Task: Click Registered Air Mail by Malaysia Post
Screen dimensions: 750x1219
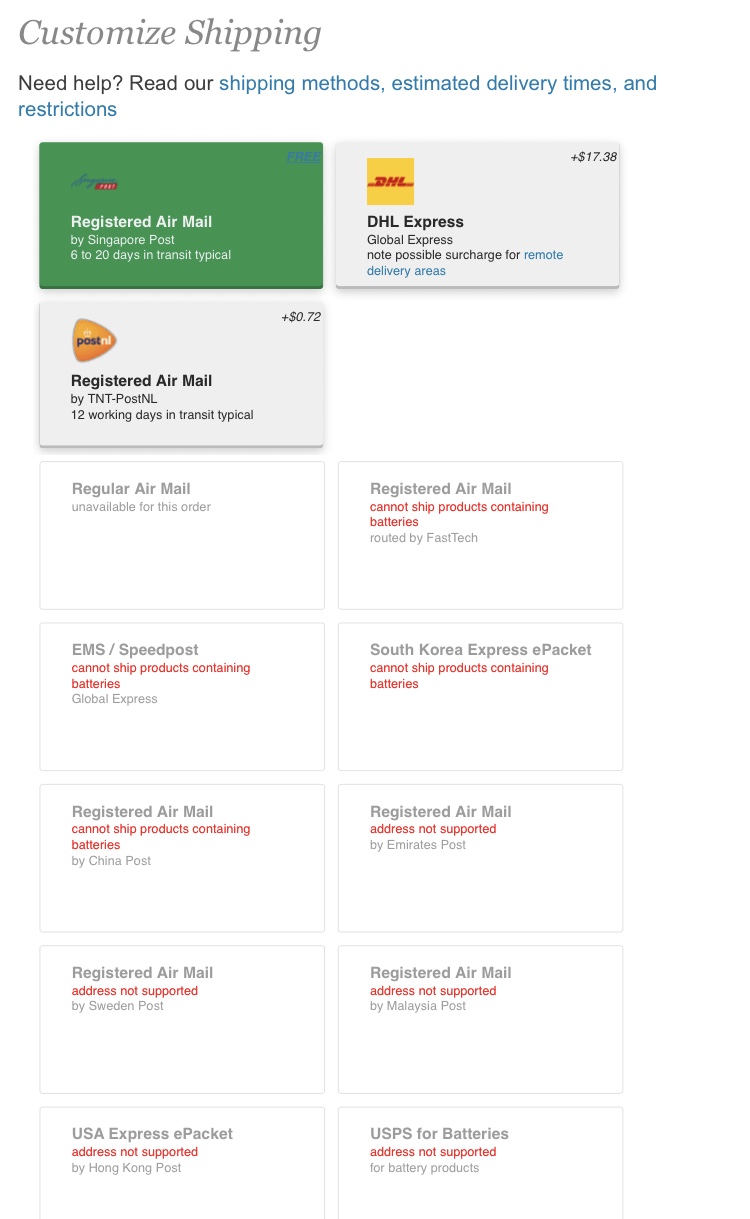Action: click(480, 1018)
